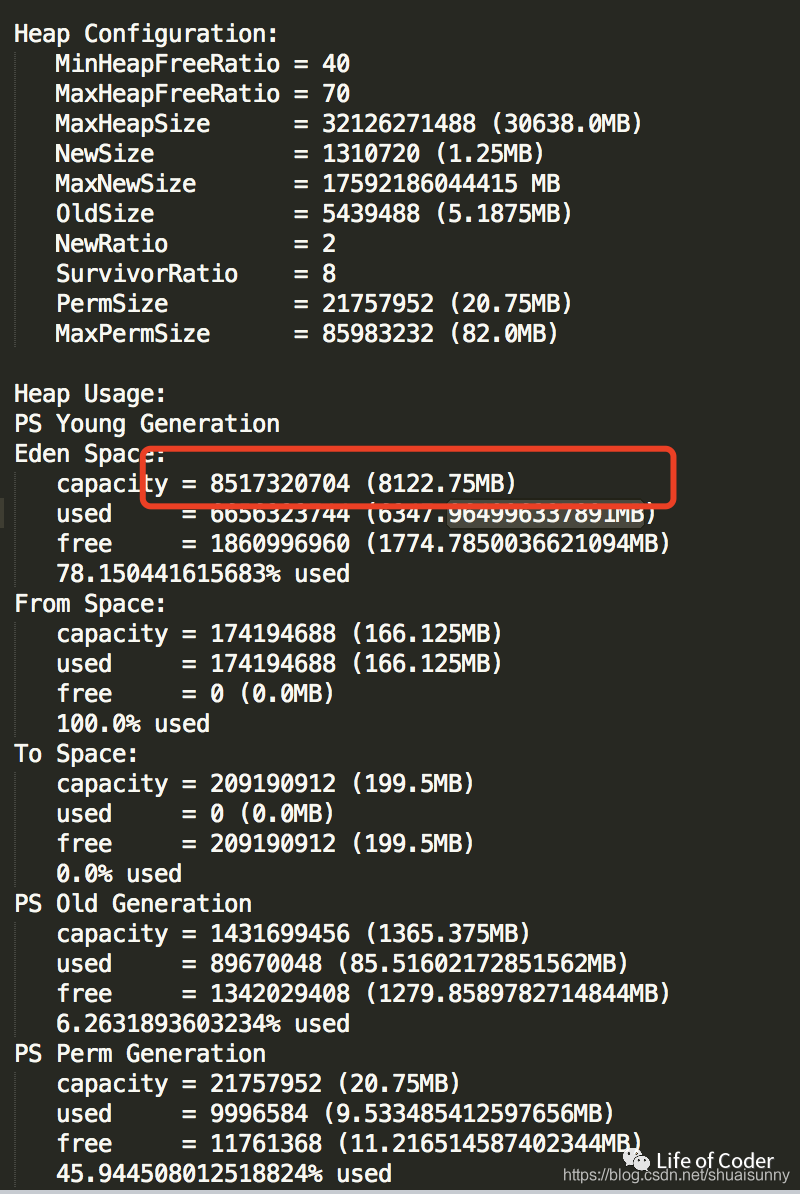Click the MaxPermSize 82.0MB line

pos(307,334)
